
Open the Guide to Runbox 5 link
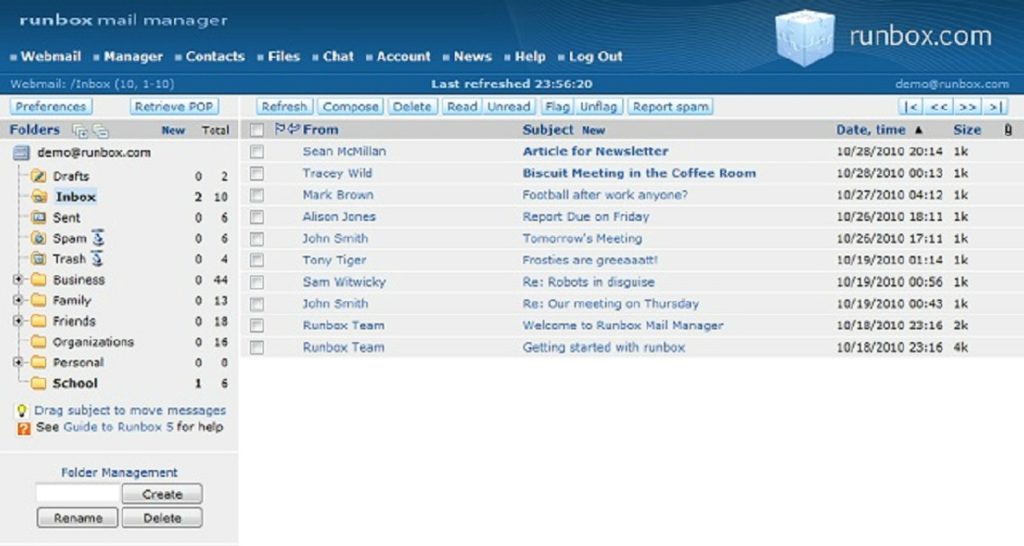click(x=118, y=427)
